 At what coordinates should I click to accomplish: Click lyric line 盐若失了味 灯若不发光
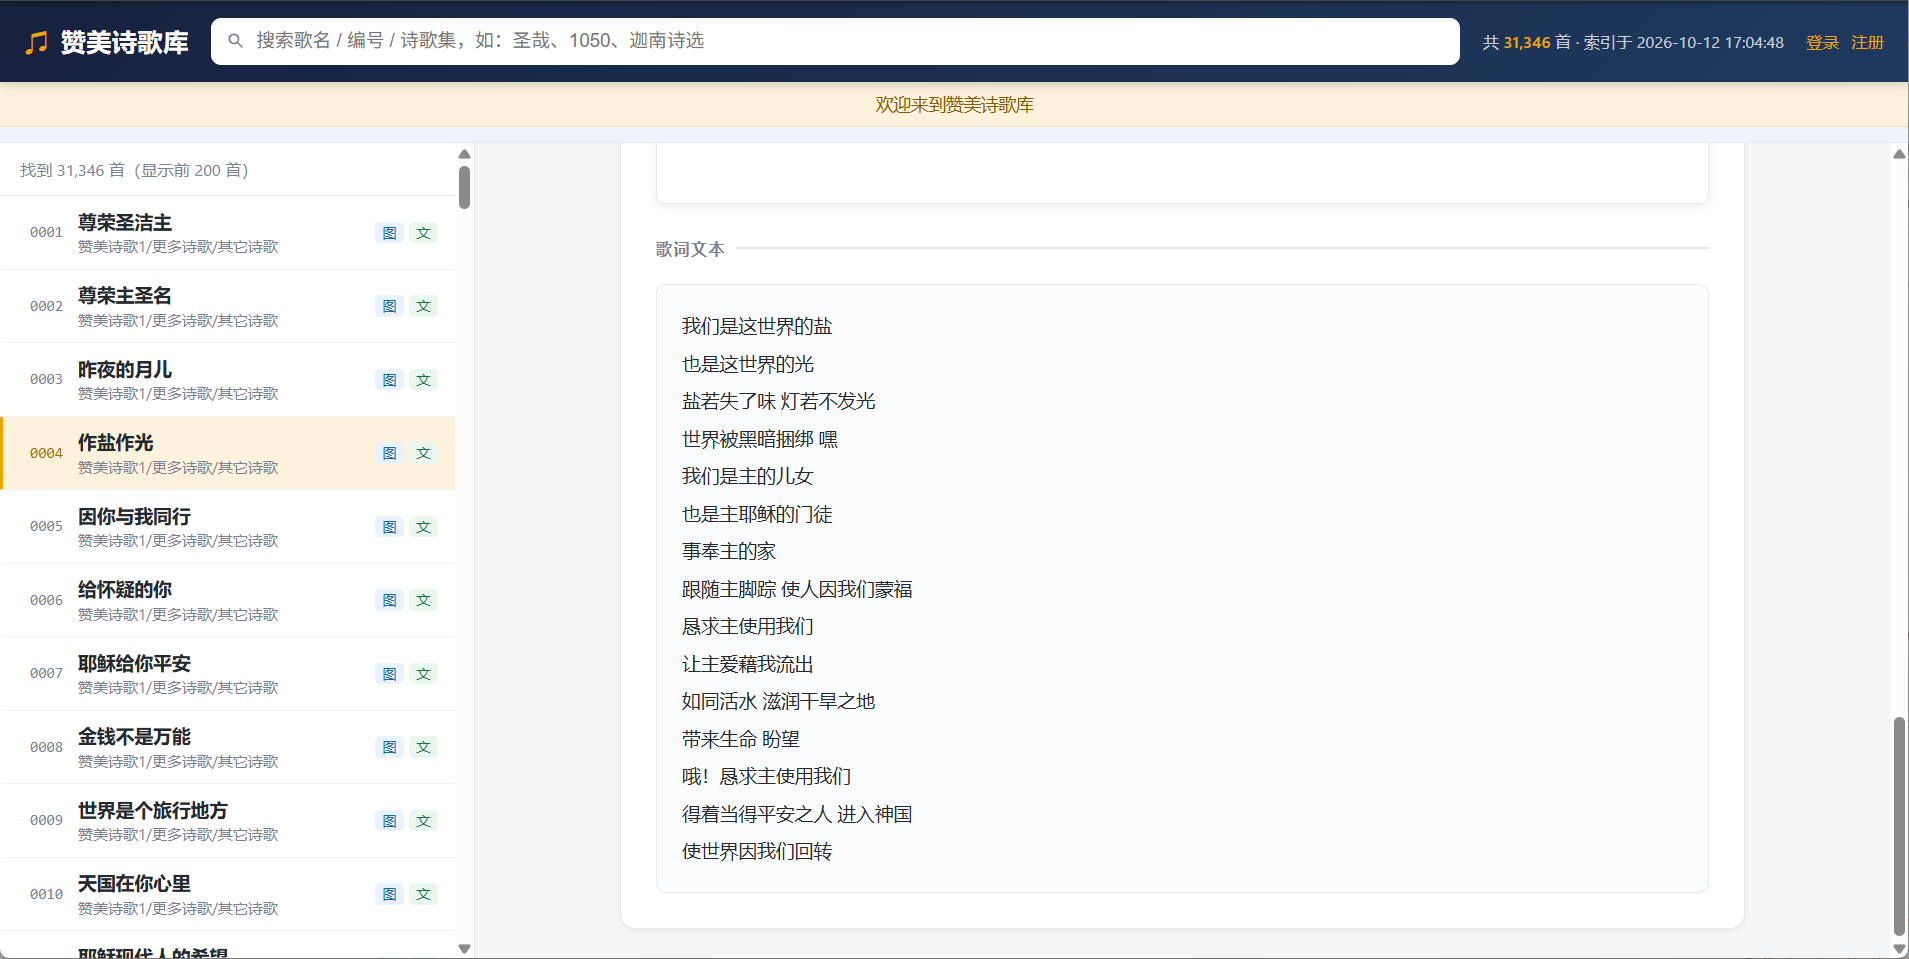[779, 401]
